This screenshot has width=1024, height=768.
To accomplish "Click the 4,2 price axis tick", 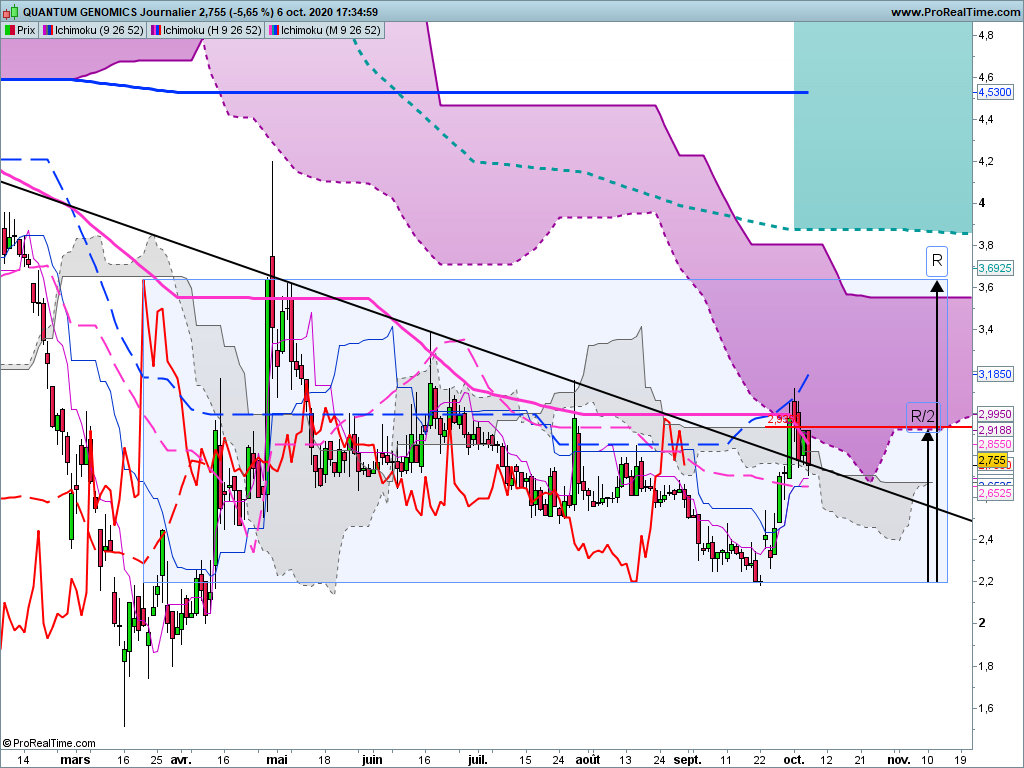I will (x=986, y=161).
